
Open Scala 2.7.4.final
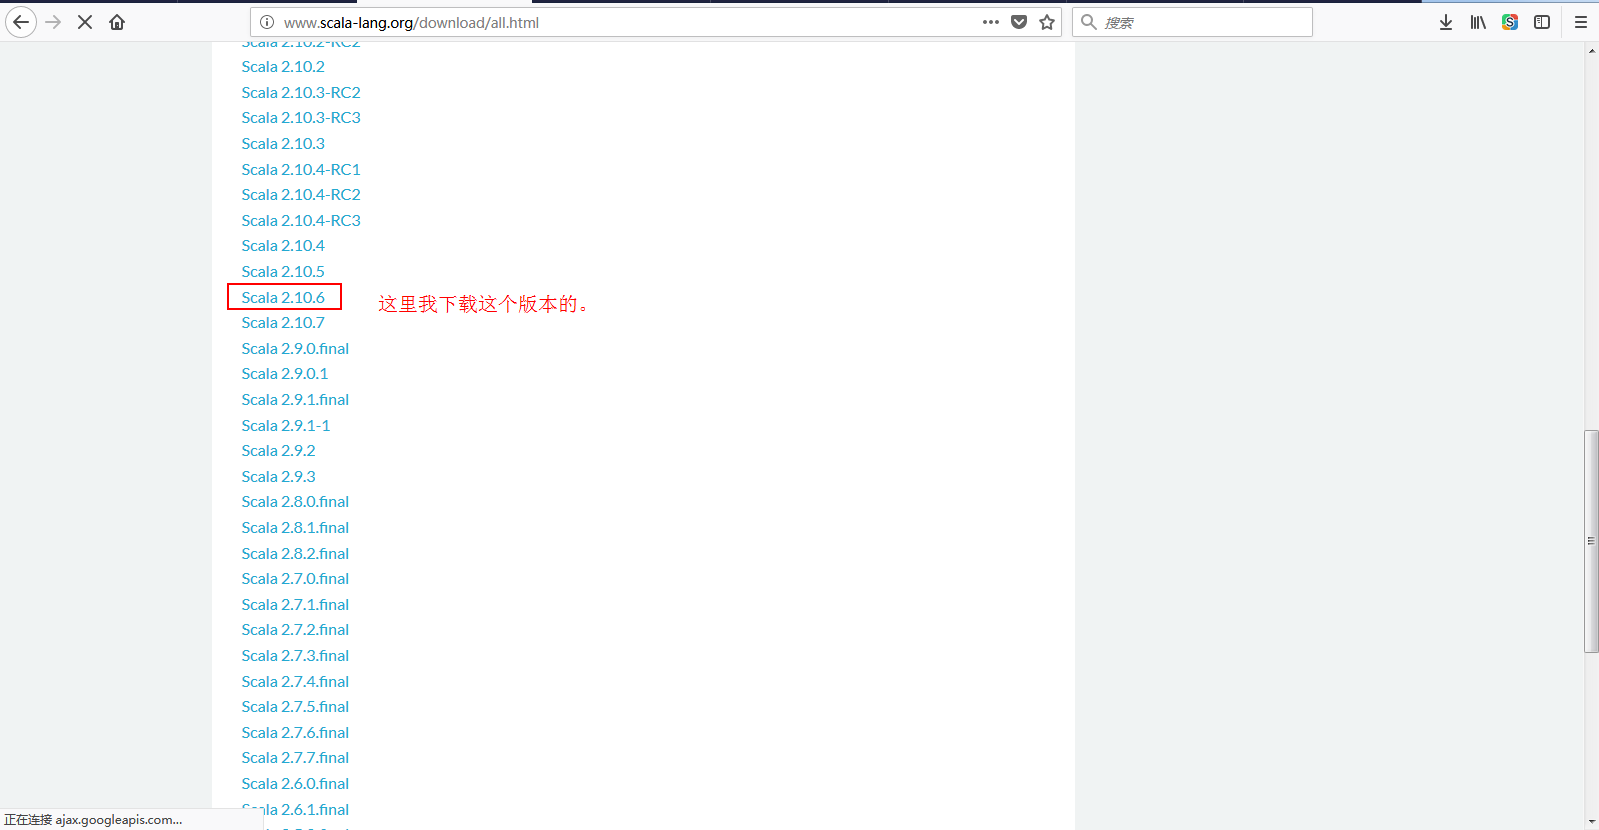[x=295, y=682]
